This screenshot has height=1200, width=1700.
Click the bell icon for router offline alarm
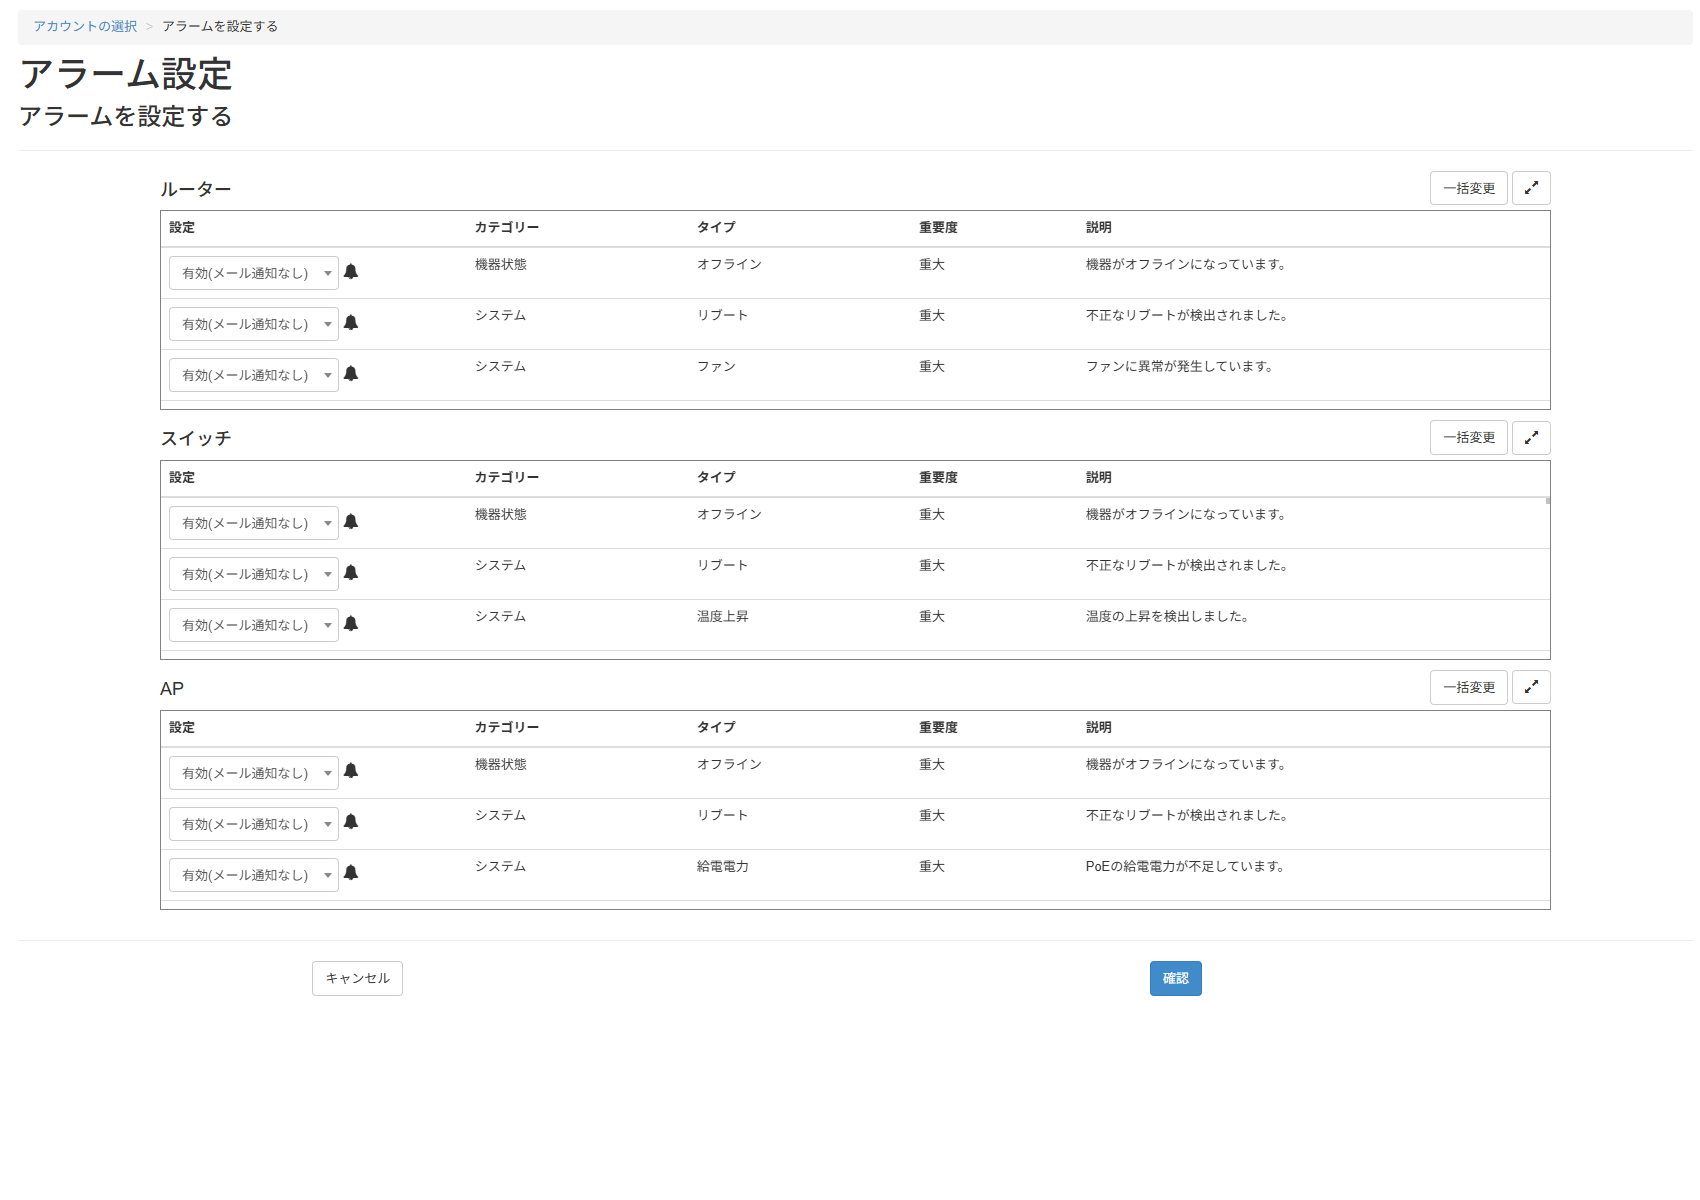[351, 272]
